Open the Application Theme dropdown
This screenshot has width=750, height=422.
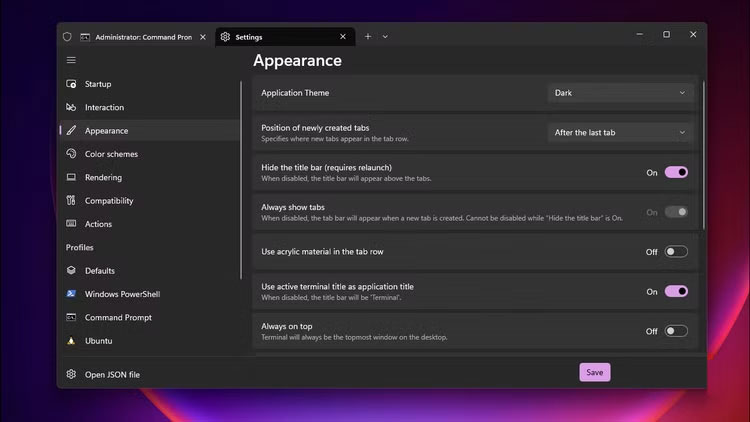pos(621,93)
